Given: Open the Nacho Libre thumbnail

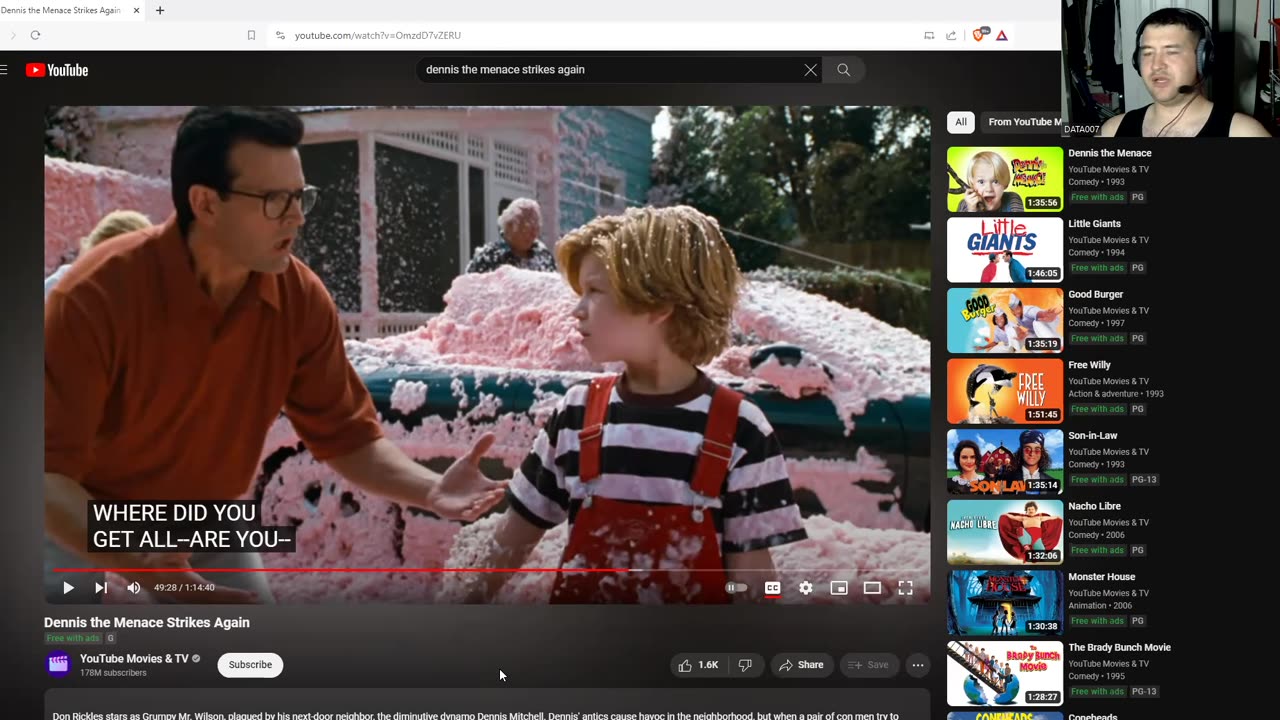Looking at the screenshot, I should [1005, 533].
